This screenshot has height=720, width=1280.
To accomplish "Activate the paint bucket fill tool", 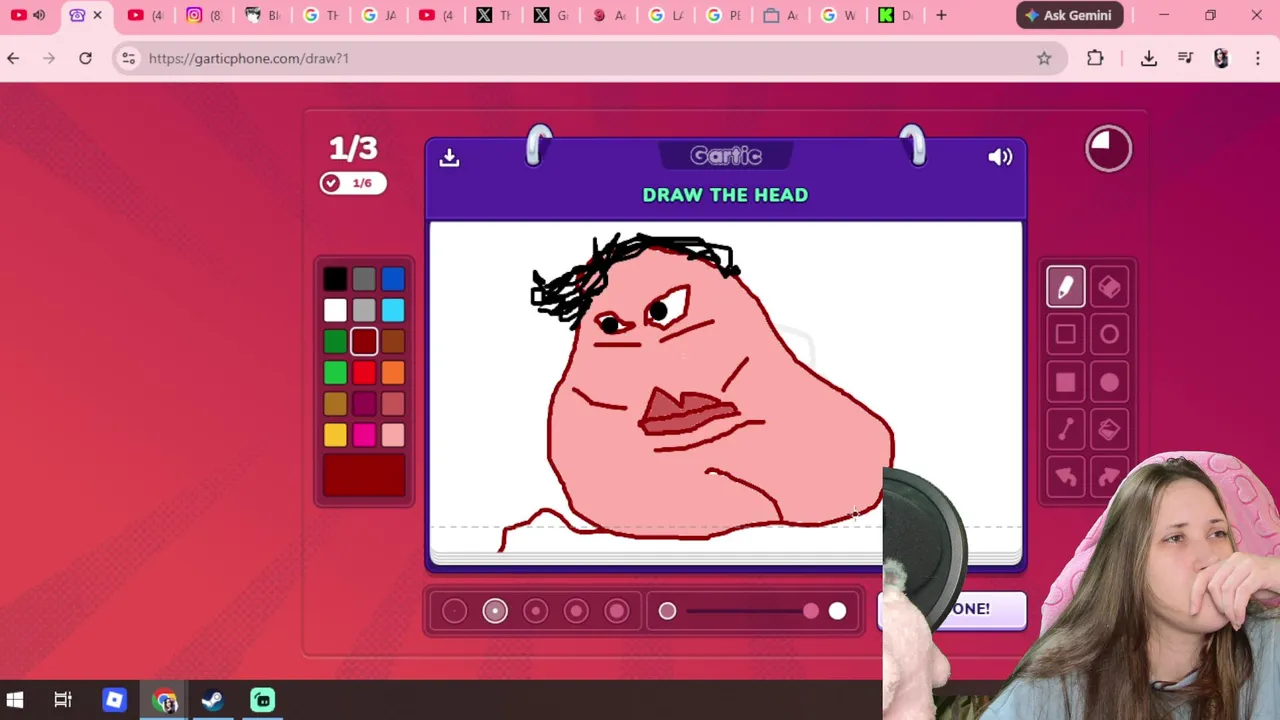I will coord(1109,430).
